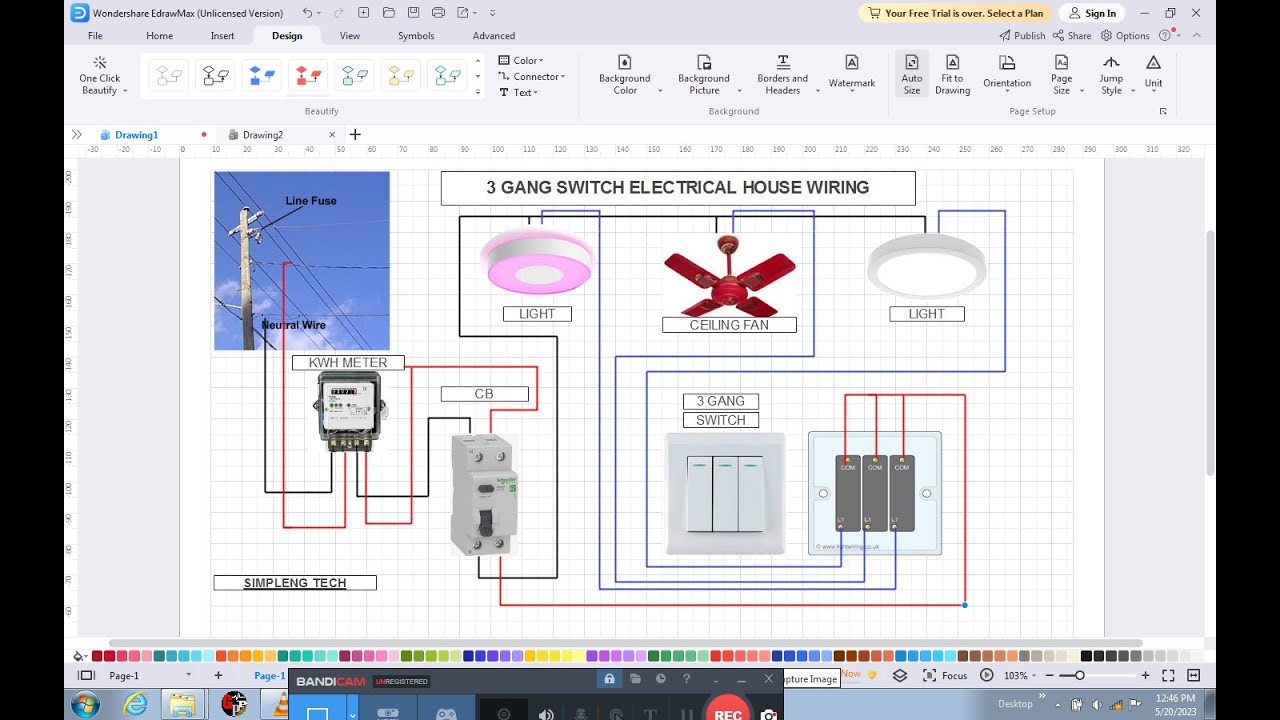
Task: Switch to the Insert tab
Action: 223,35
